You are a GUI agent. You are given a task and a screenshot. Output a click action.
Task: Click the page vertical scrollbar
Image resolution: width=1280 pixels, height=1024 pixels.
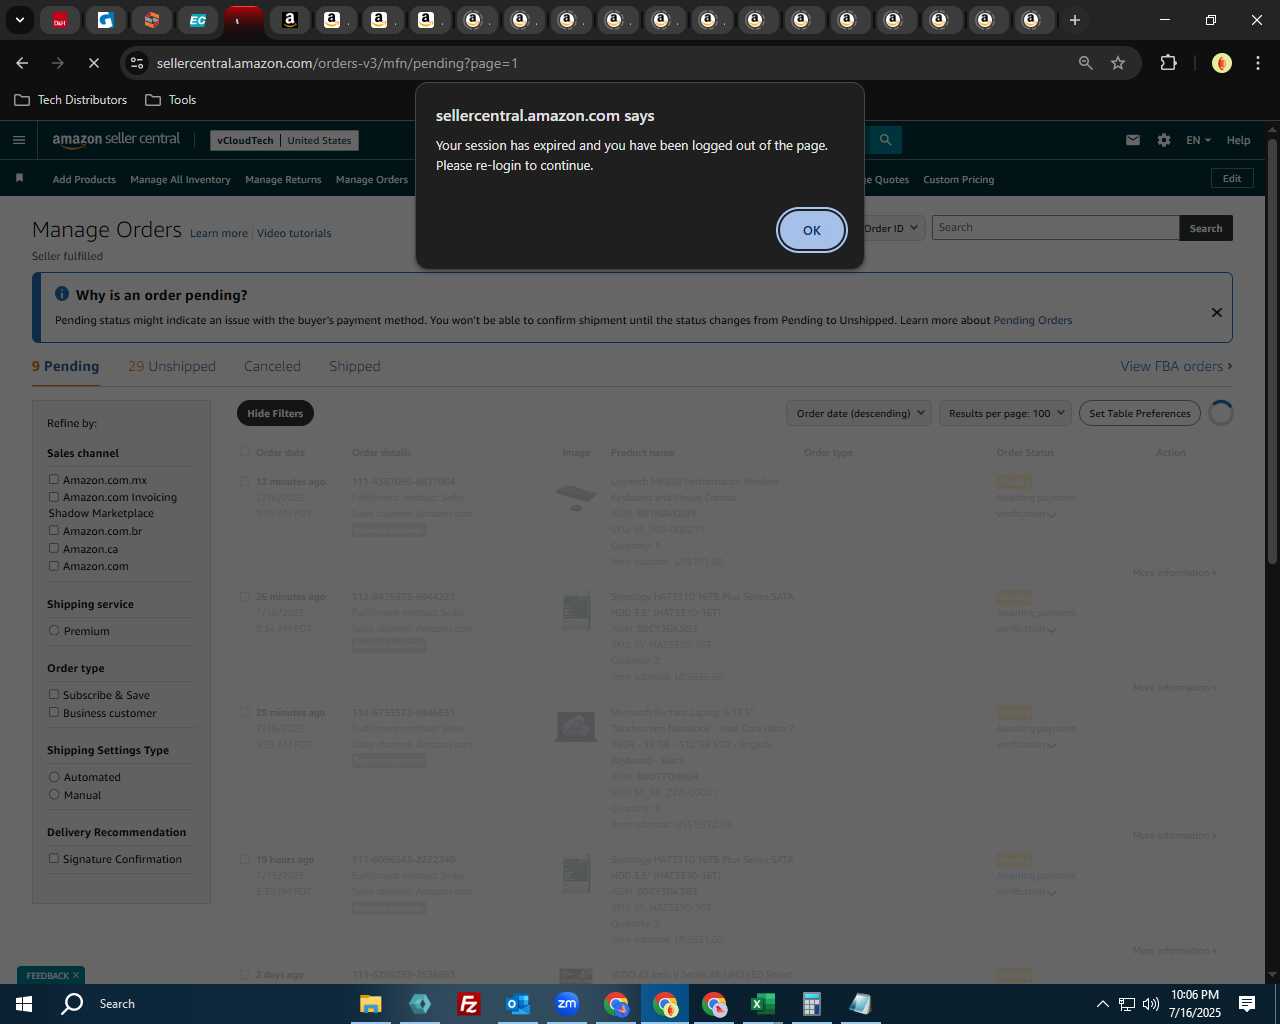(x=1272, y=350)
